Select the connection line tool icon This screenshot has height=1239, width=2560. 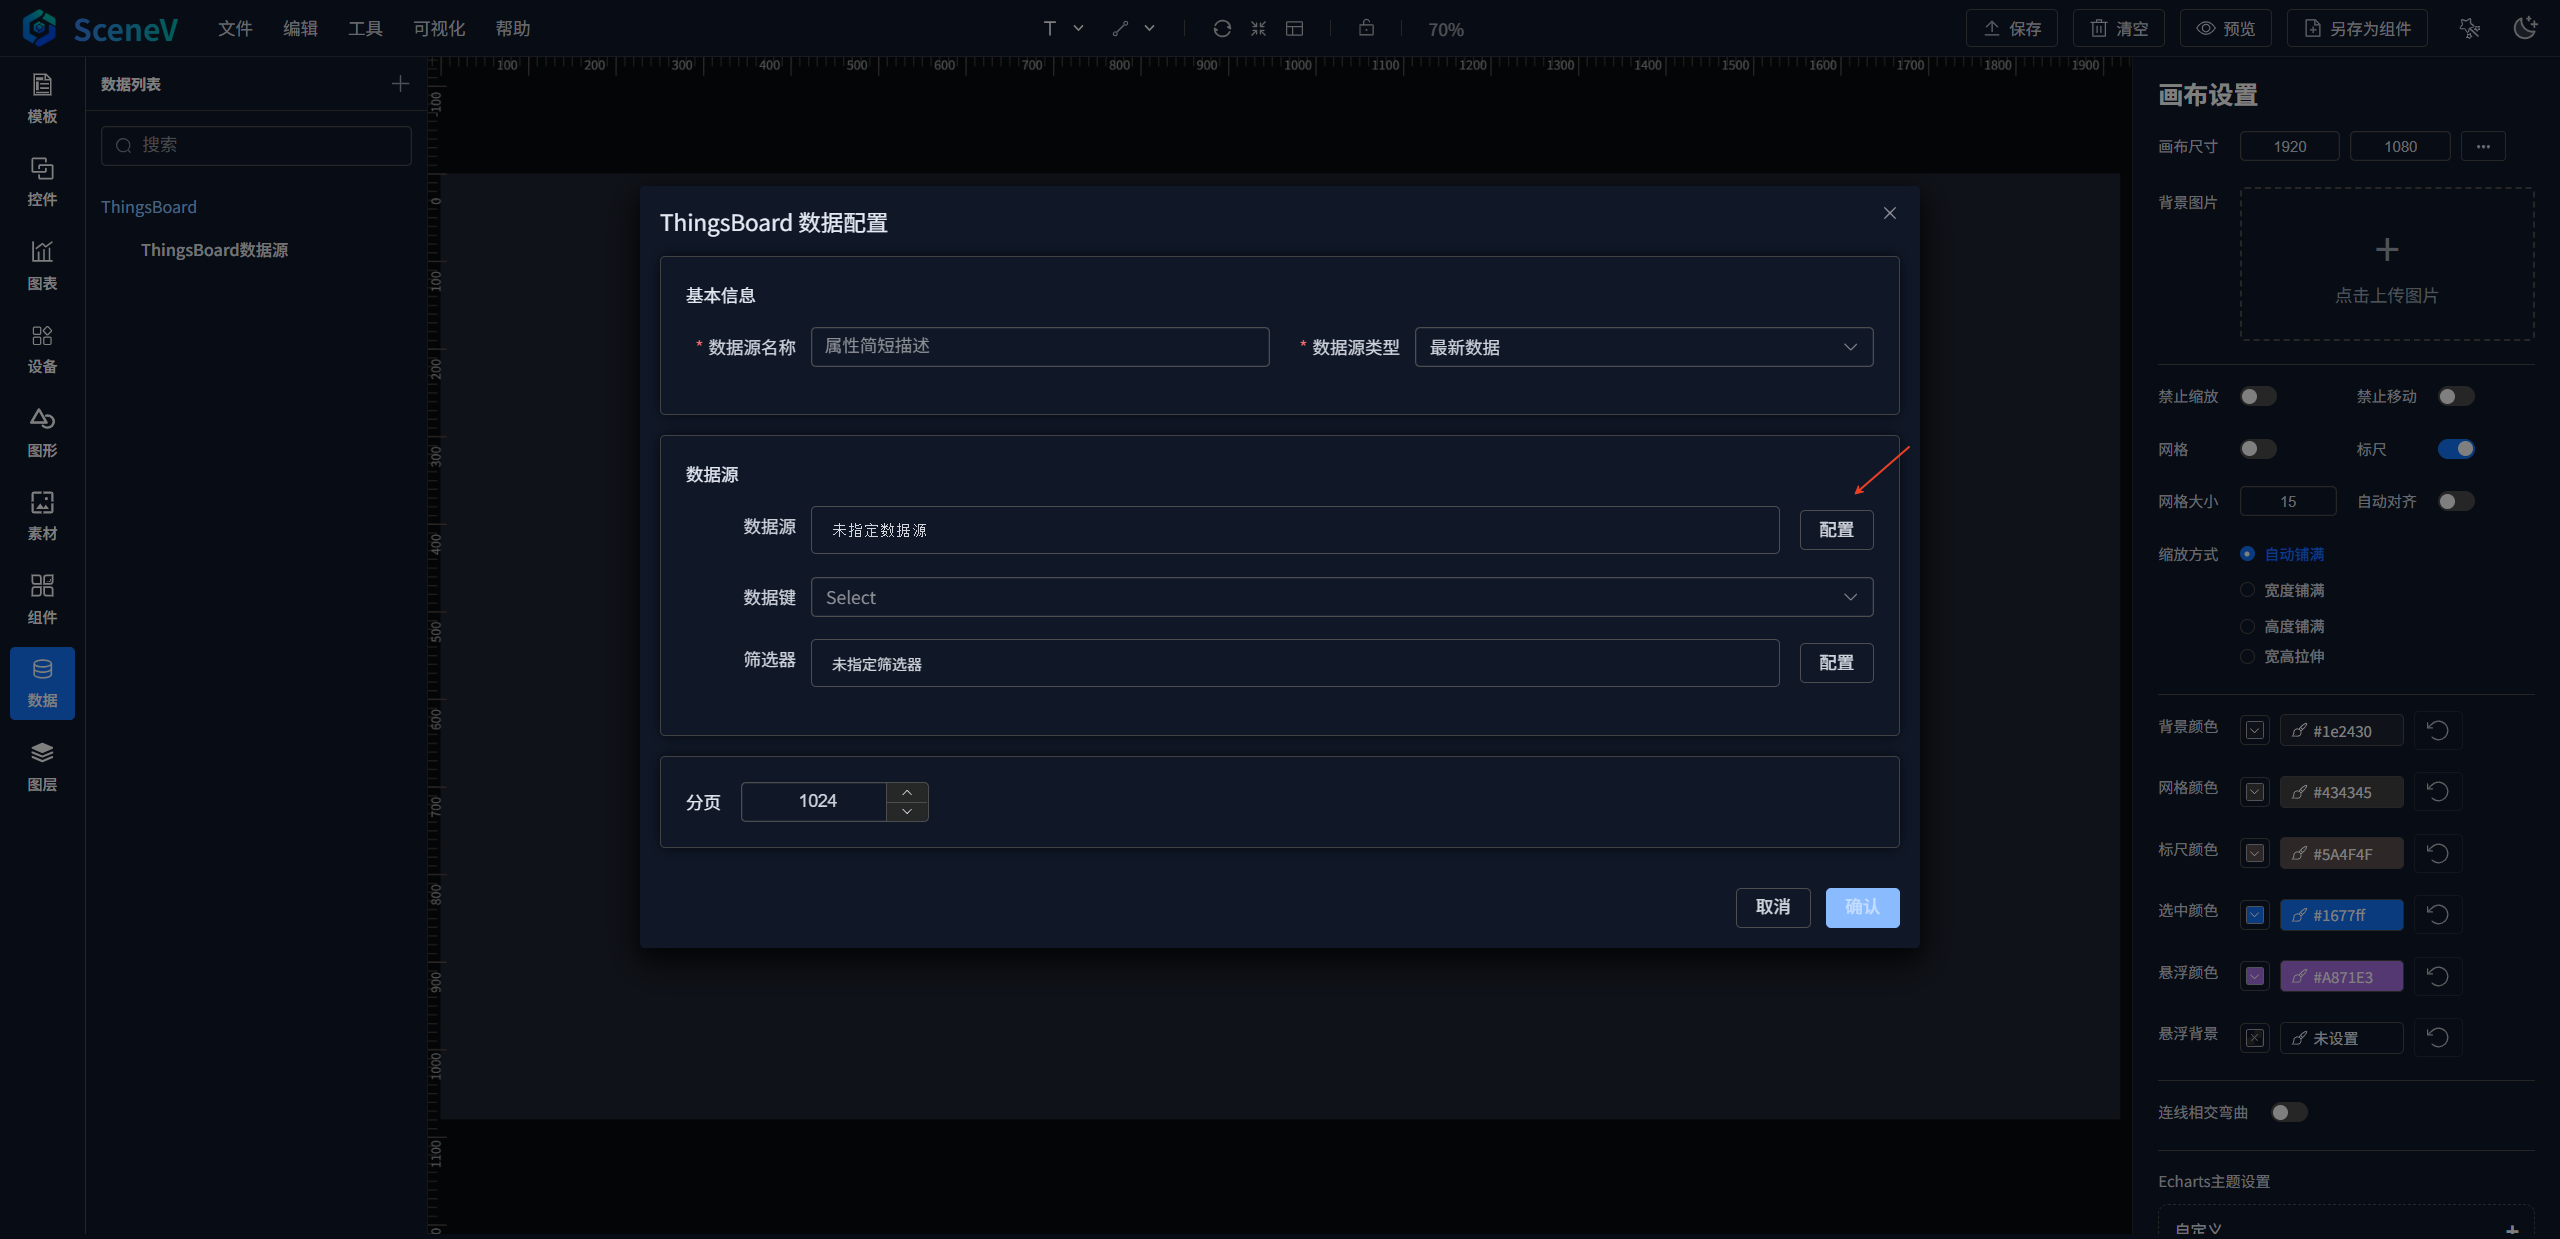tap(1120, 28)
